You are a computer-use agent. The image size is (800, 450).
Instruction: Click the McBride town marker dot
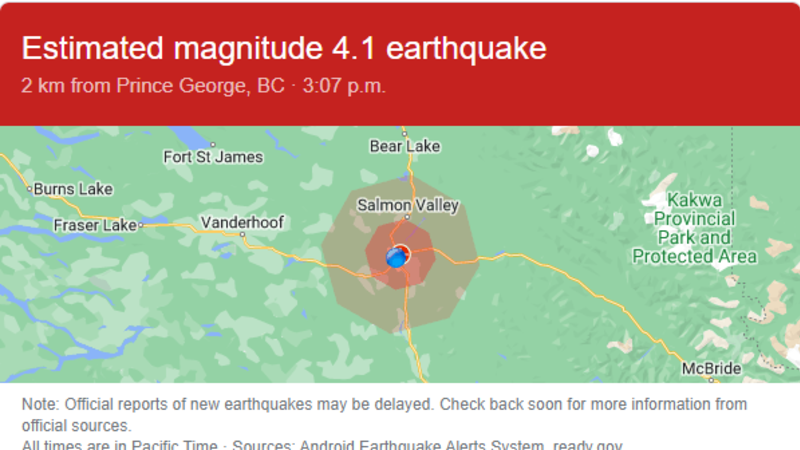tap(711, 380)
